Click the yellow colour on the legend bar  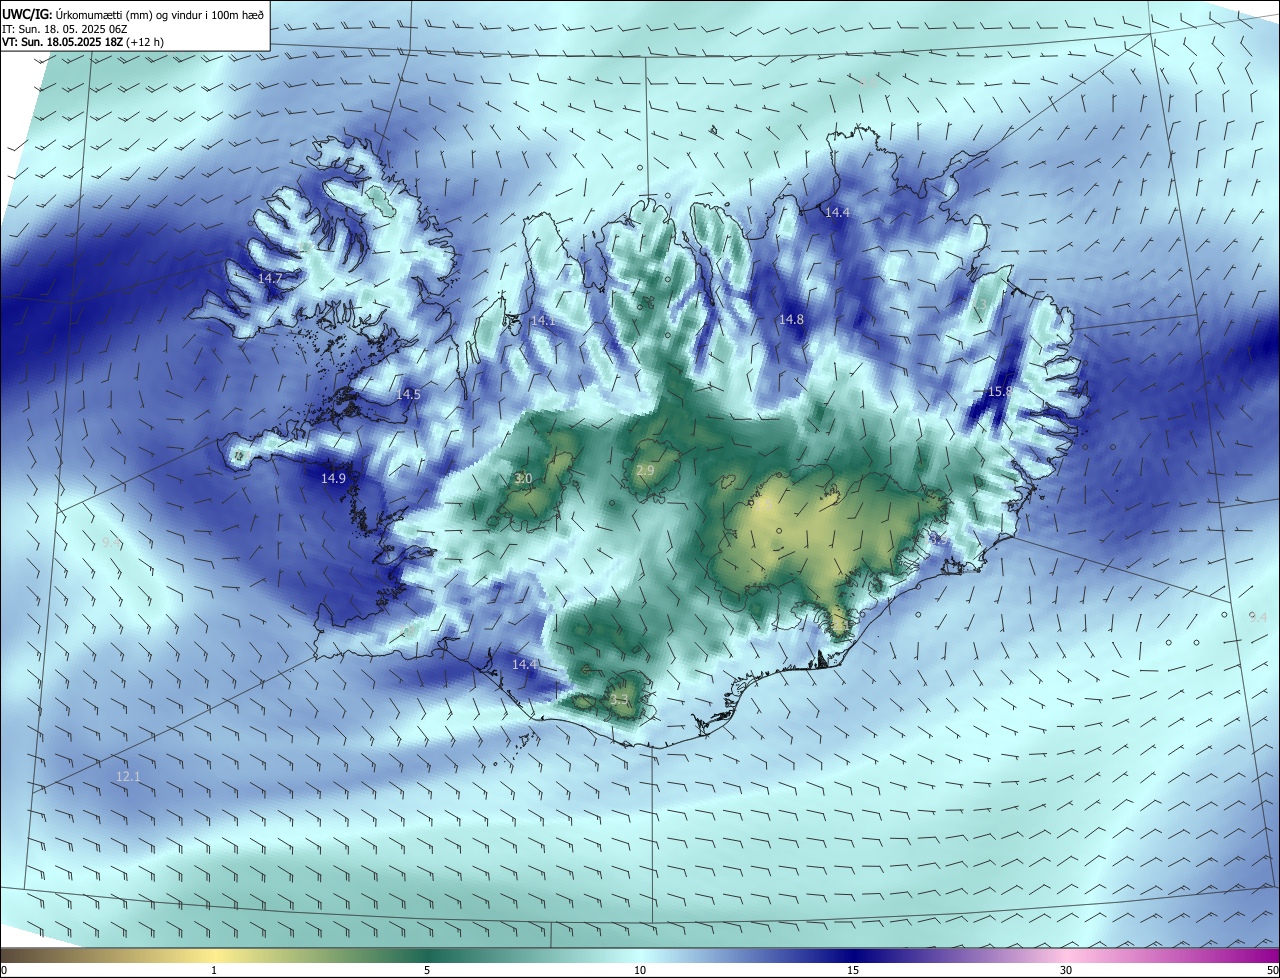click(x=214, y=956)
